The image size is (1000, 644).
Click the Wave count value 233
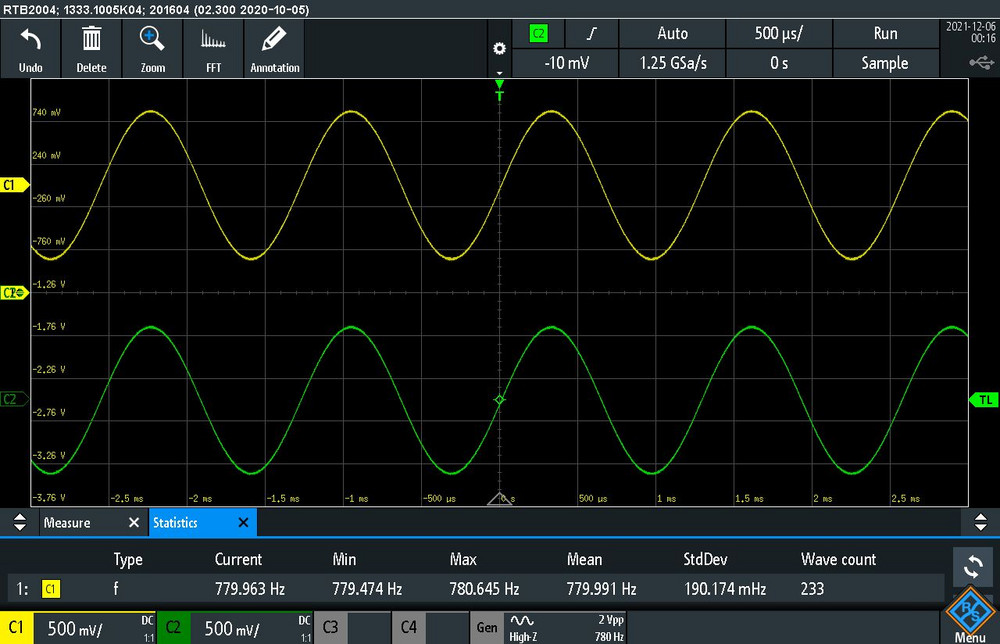812,589
